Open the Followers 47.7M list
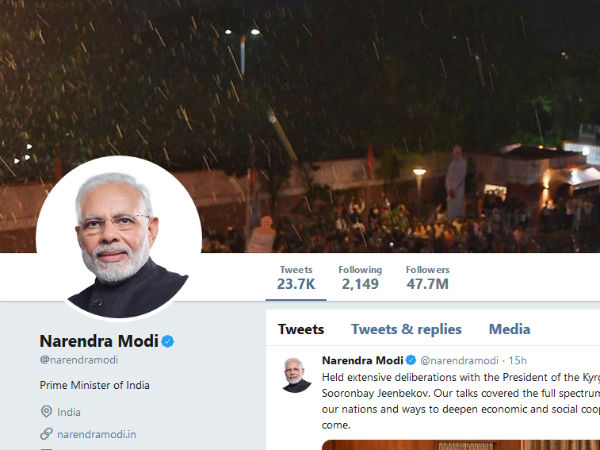 (427, 278)
